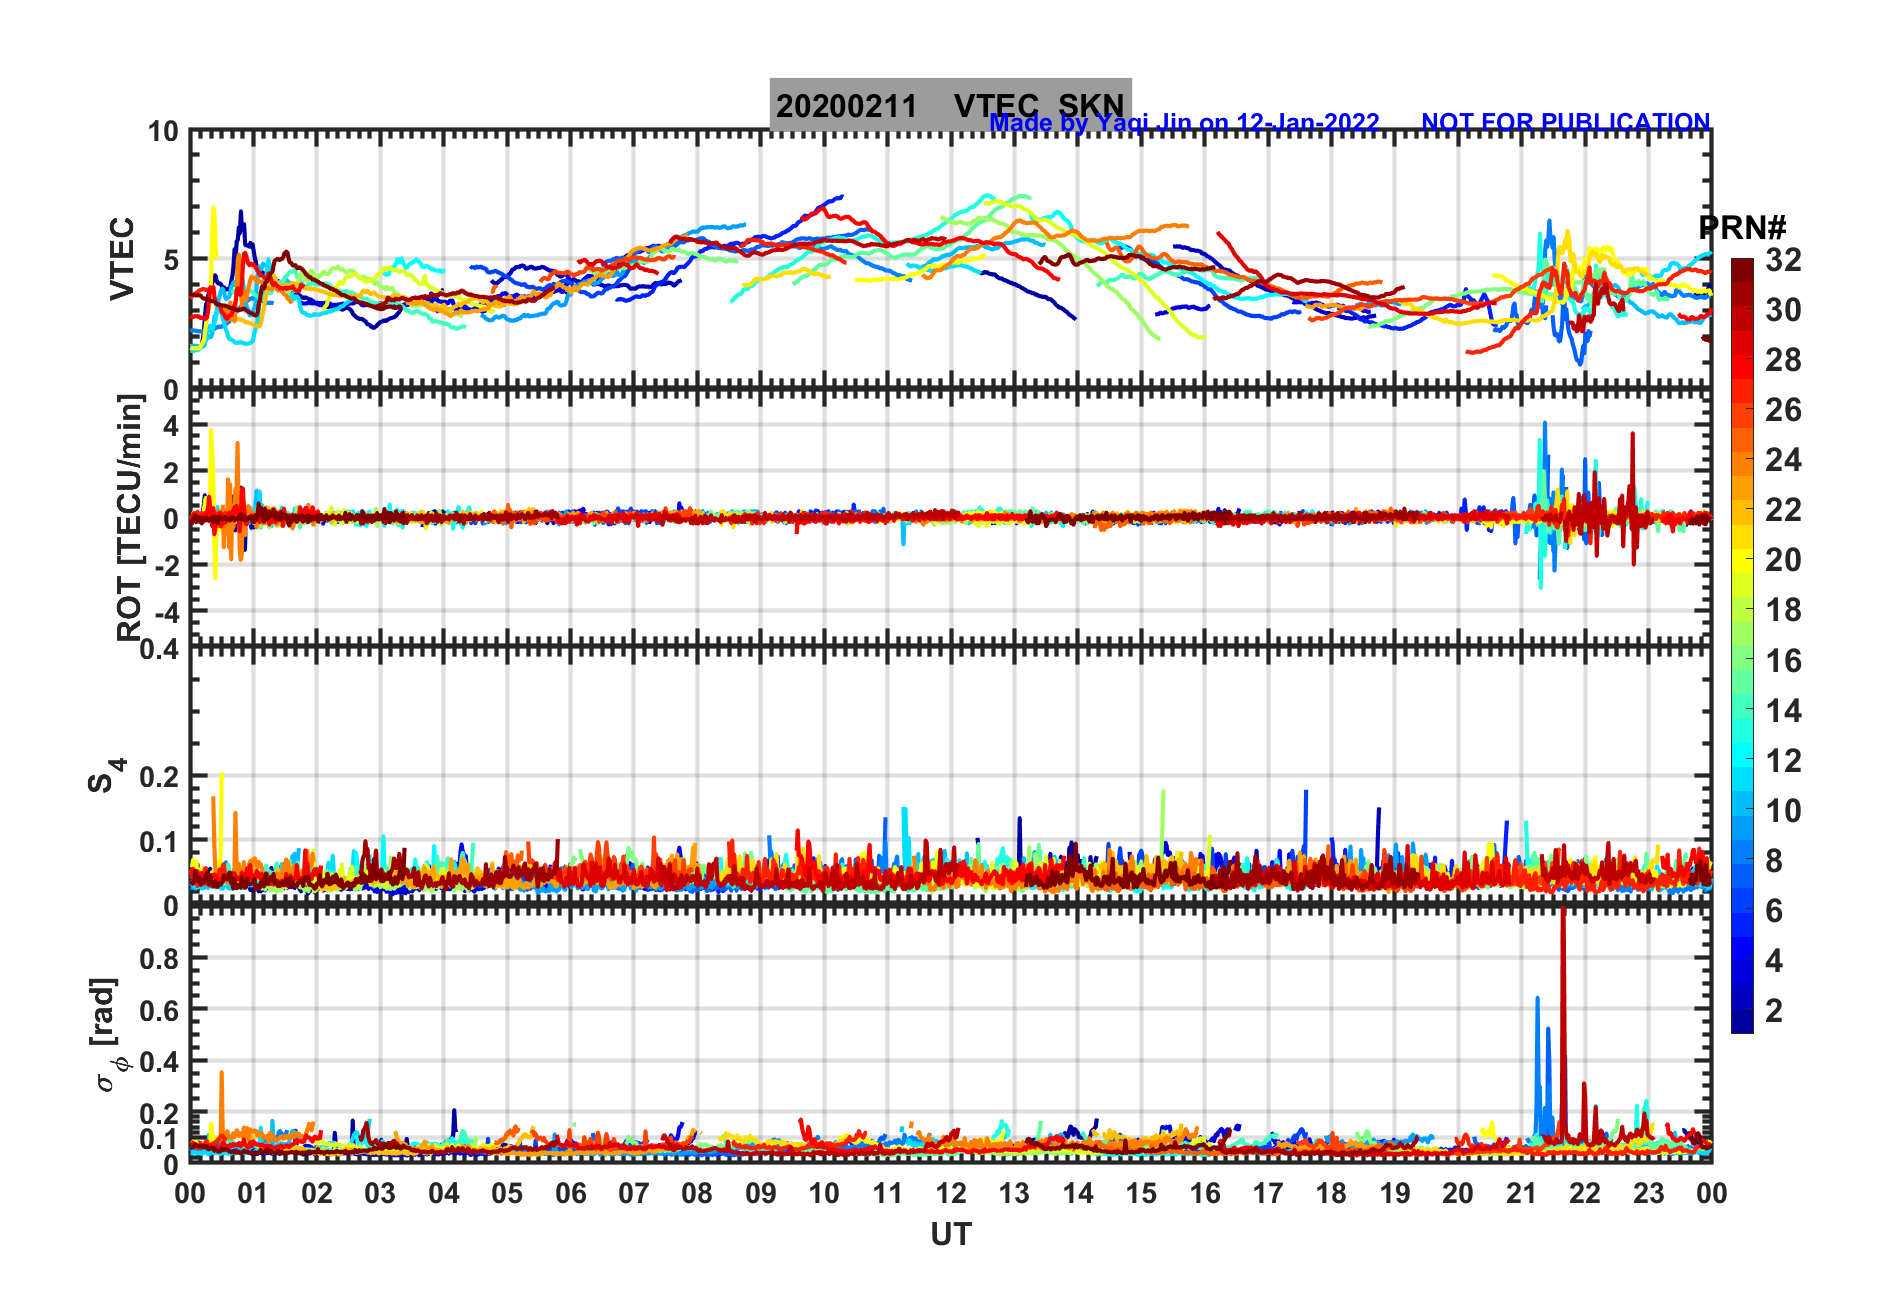Pick the yellow band beside "20" on PRN colorbar
The width and height of the screenshot is (1902, 1292).
pos(1742,560)
